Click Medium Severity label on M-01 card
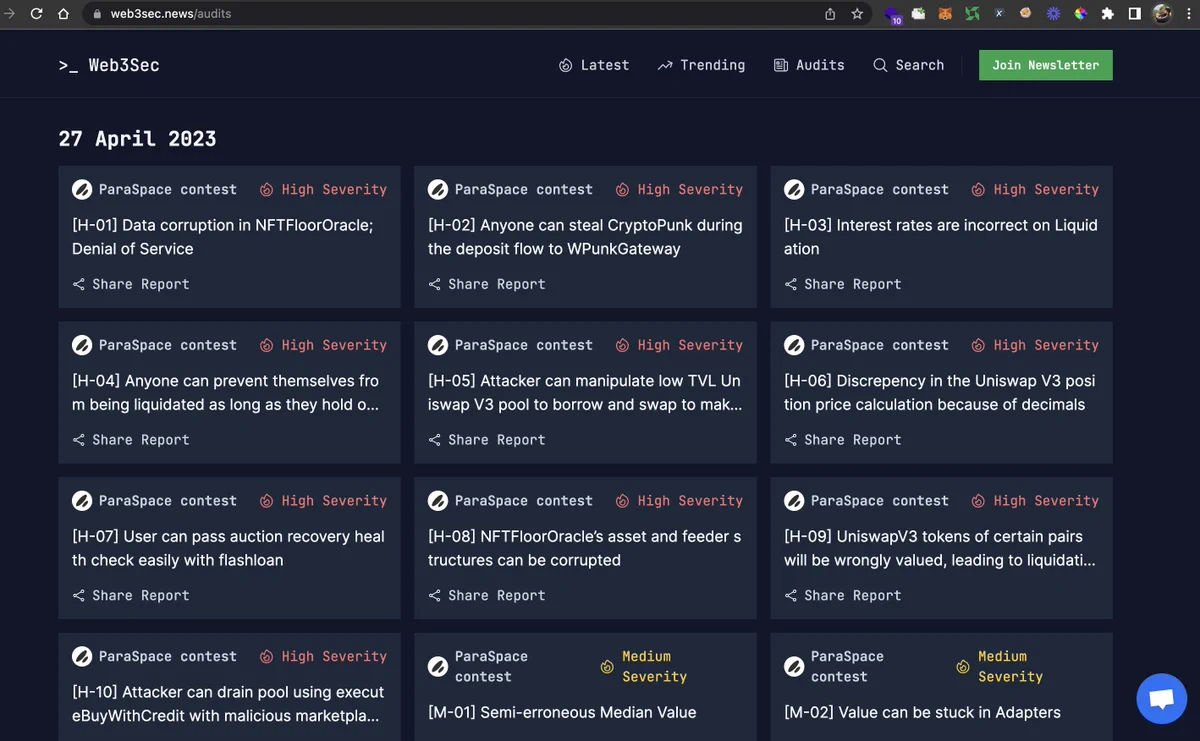 tap(655, 666)
